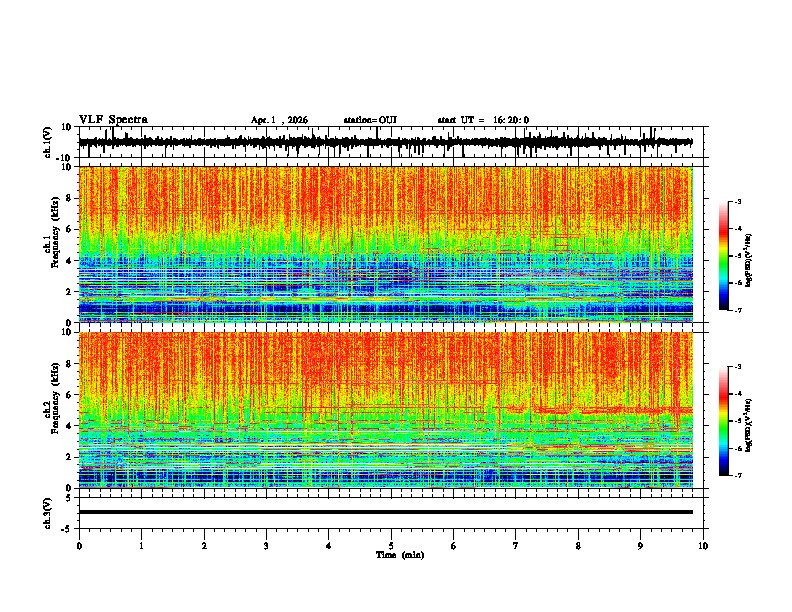Click the ch.1 colorbar log(PSD) label

(x=749, y=261)
